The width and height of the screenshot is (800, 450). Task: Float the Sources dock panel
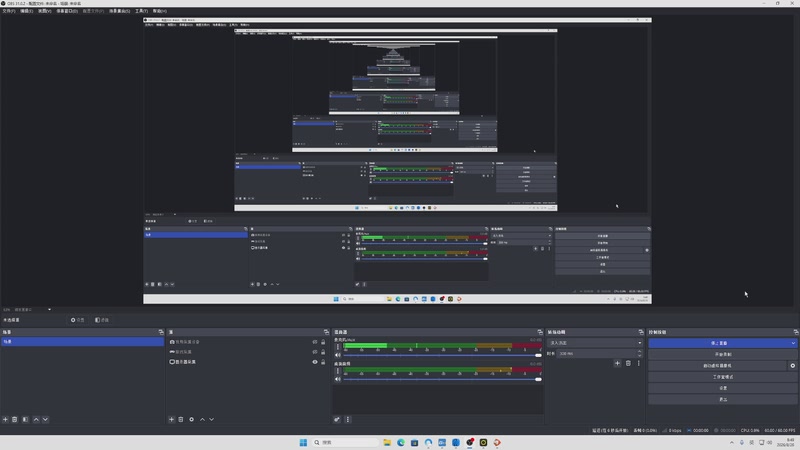(x=327, y=332)
